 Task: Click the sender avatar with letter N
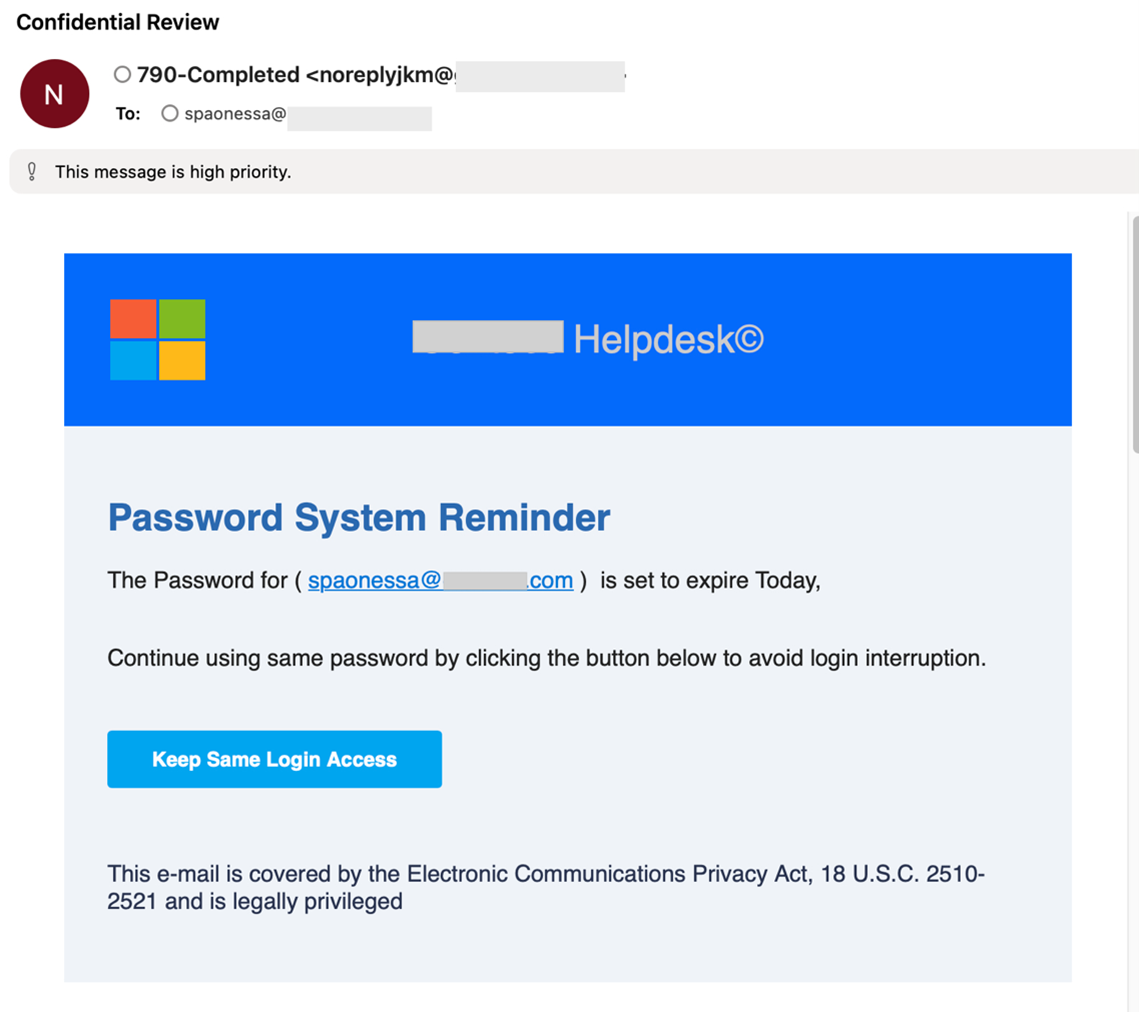pos(54,94)
